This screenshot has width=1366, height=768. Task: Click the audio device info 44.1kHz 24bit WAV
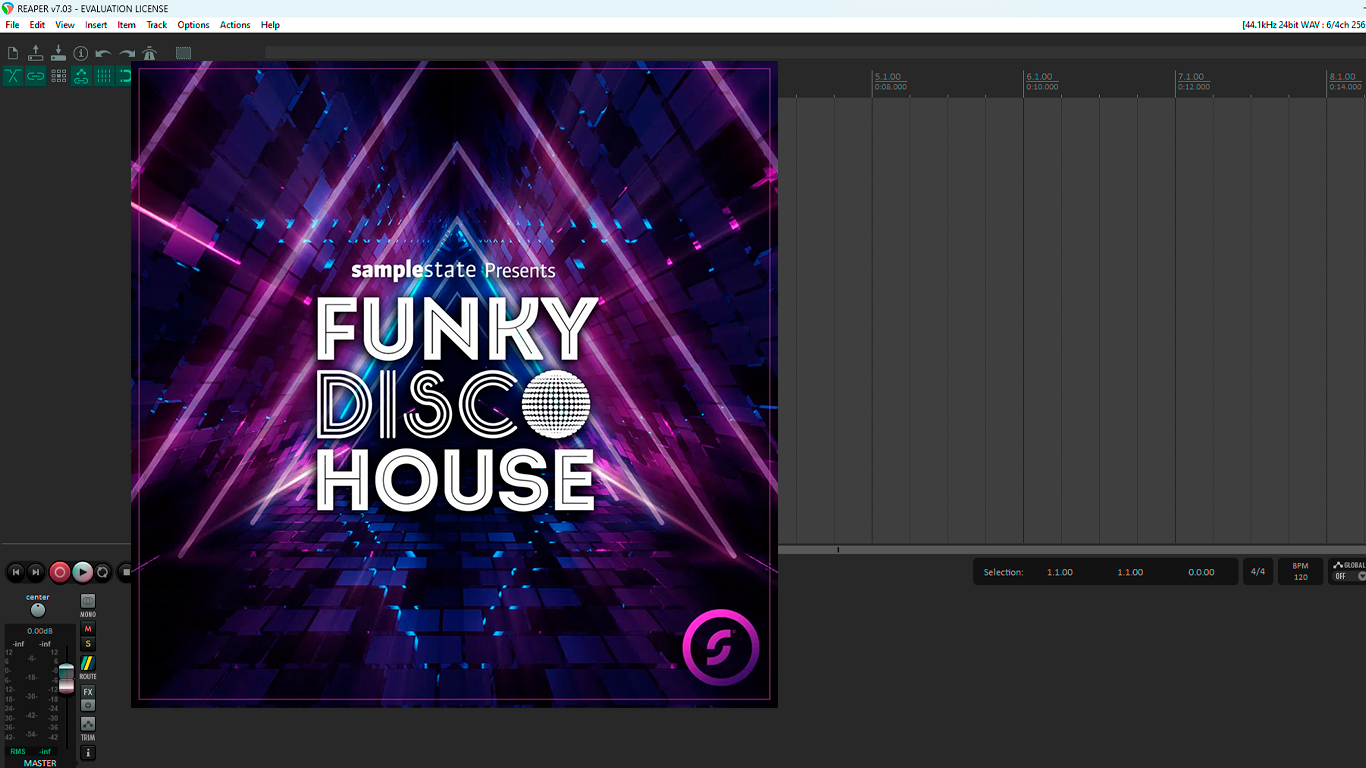tap(1303, 24)
